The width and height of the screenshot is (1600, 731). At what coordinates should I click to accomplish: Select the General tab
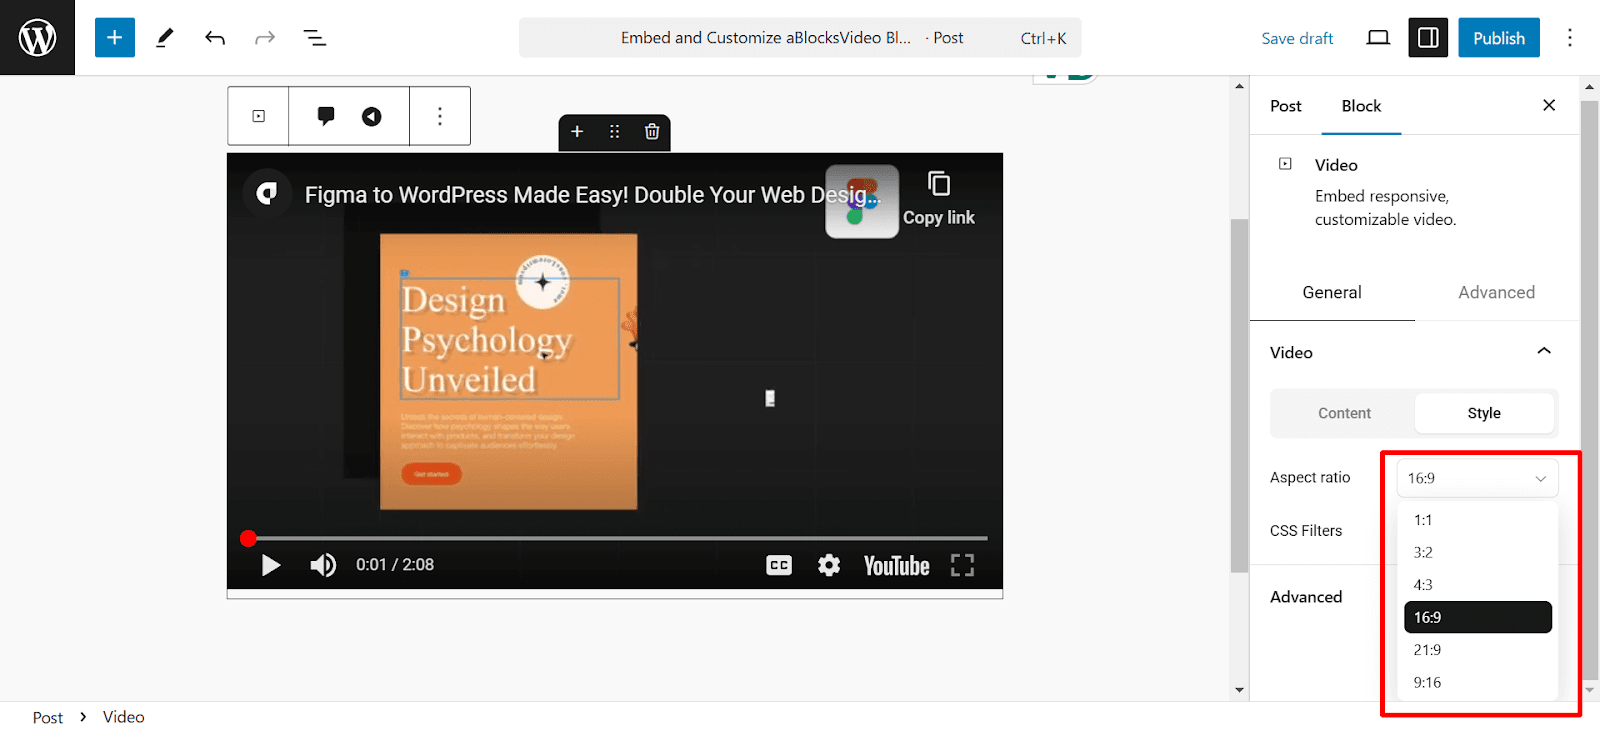pyautogui.click(x=1332, y=292)
